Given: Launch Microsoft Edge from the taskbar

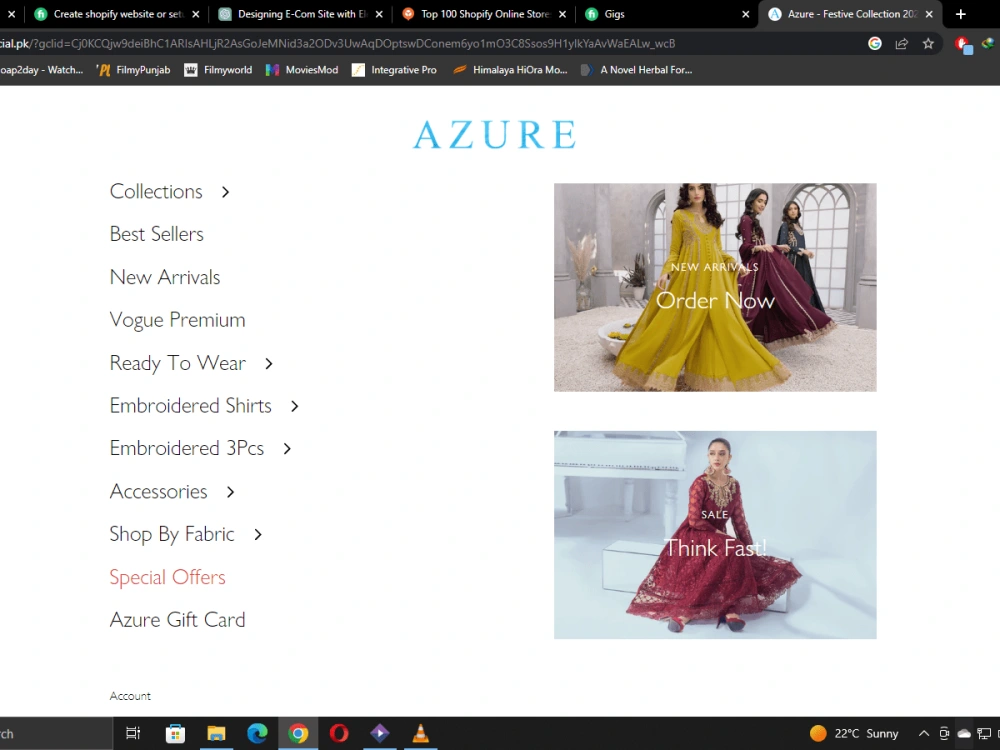Looking at the screenshot, I should coord(257,733).
